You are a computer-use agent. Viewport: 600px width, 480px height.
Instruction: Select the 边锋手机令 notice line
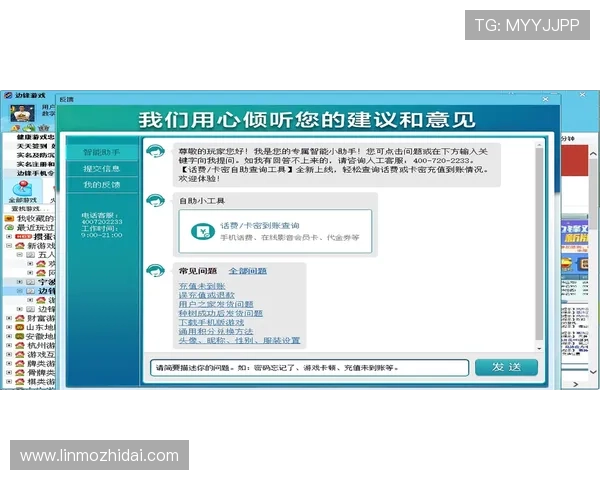[x=36, y=173]
